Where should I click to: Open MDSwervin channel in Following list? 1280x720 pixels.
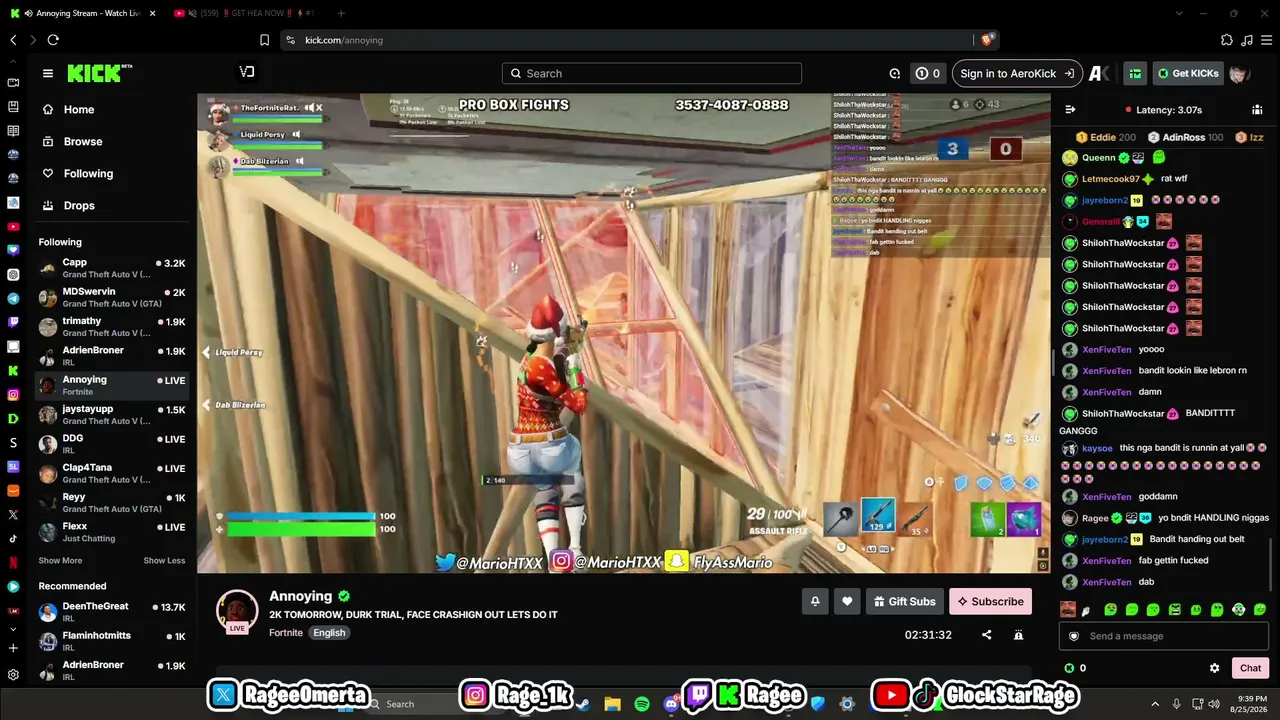point(112,297)
